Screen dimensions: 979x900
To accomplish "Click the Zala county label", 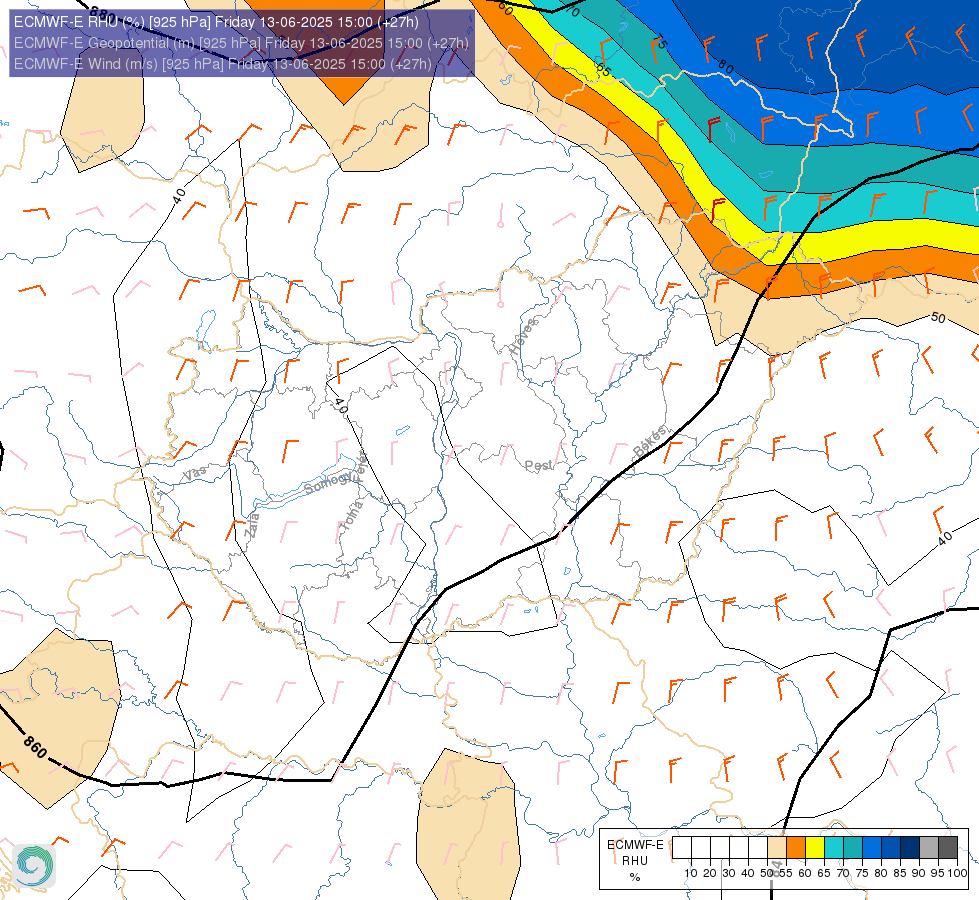I will [x=252, y=525].
